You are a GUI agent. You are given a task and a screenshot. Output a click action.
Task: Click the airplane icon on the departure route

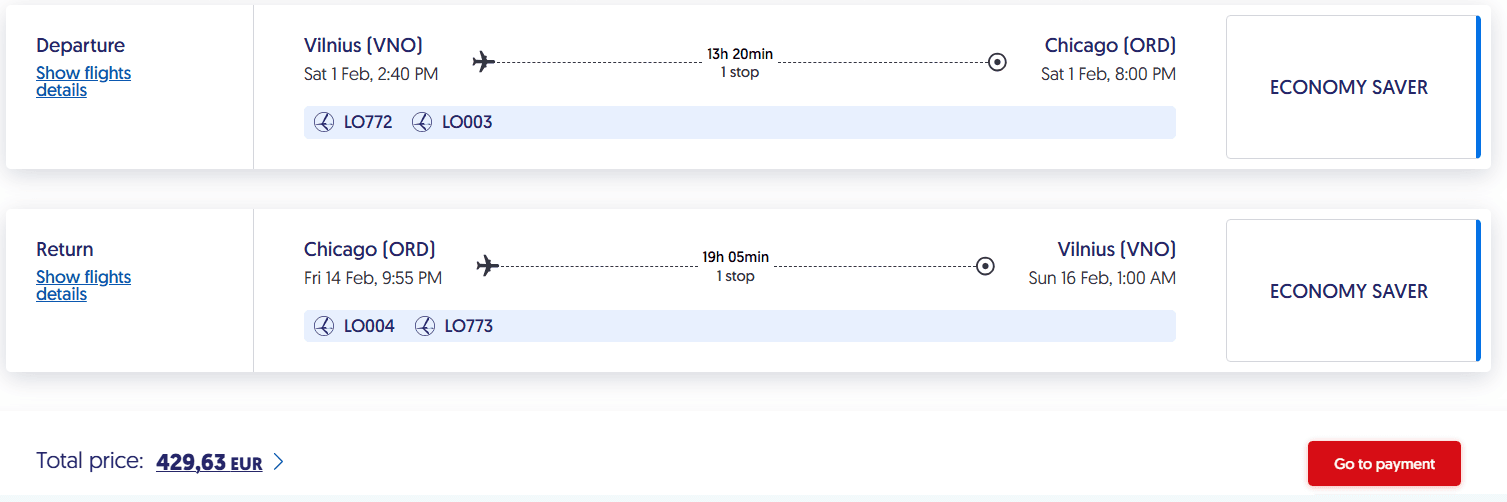(x=484, y=62)
